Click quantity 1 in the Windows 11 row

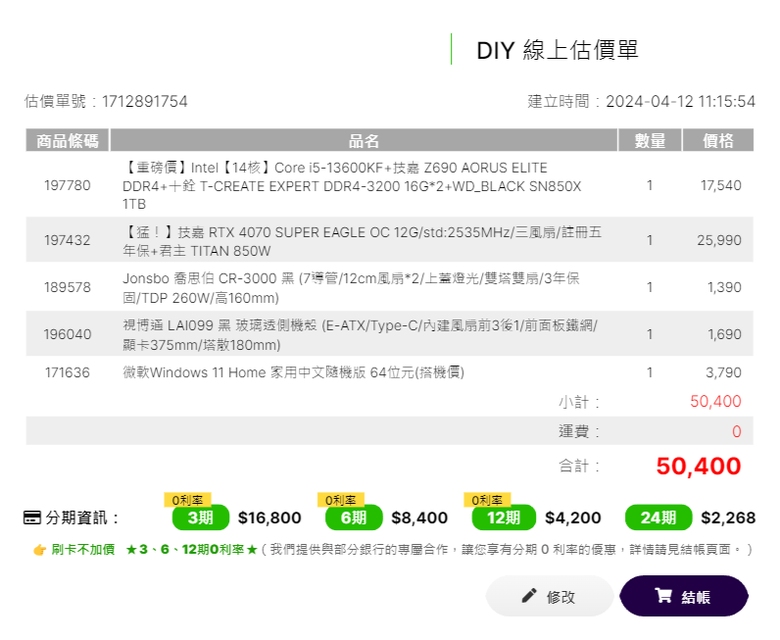coord(650,372)
